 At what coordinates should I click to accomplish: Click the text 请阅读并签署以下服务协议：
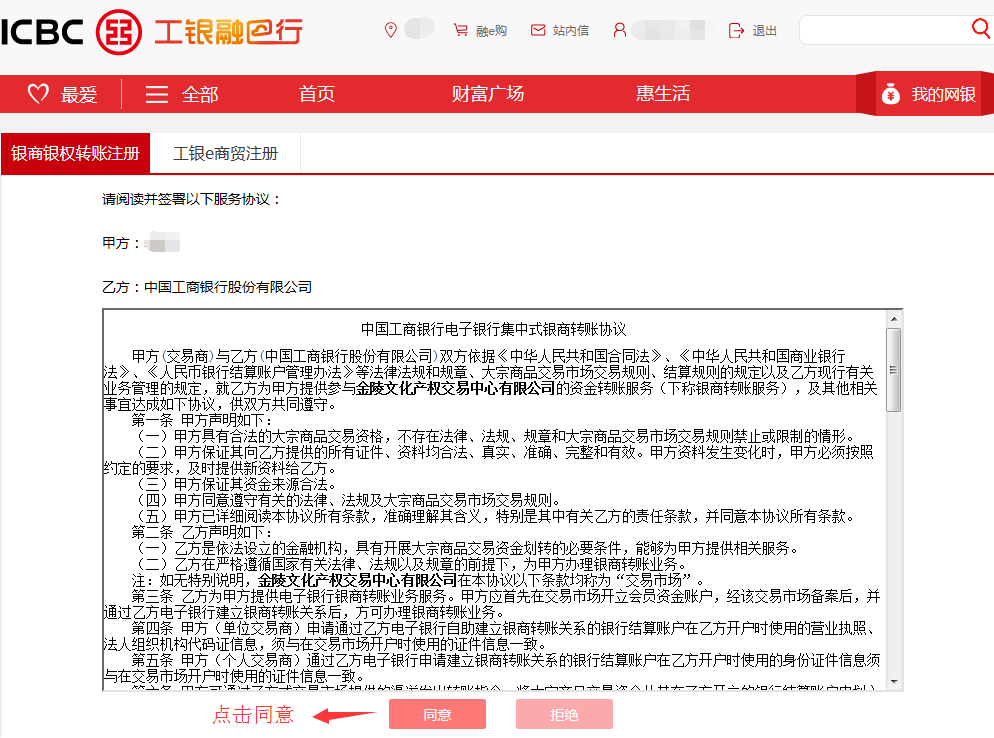pos(191,199)
